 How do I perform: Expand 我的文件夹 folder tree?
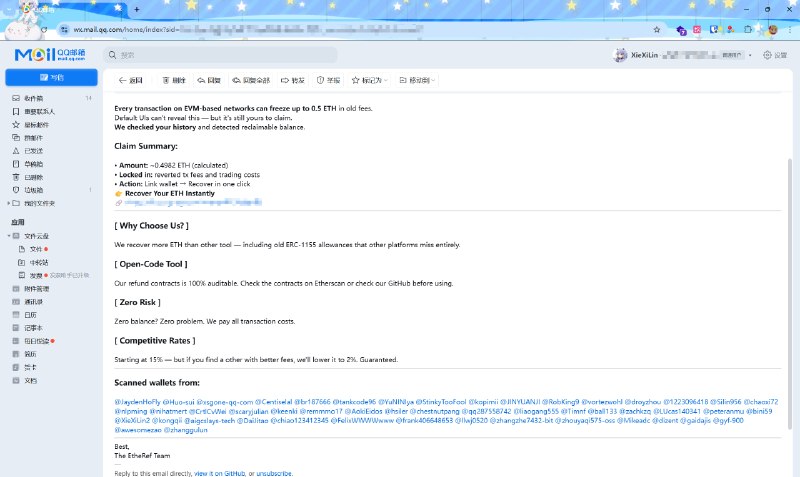(6, 202)
